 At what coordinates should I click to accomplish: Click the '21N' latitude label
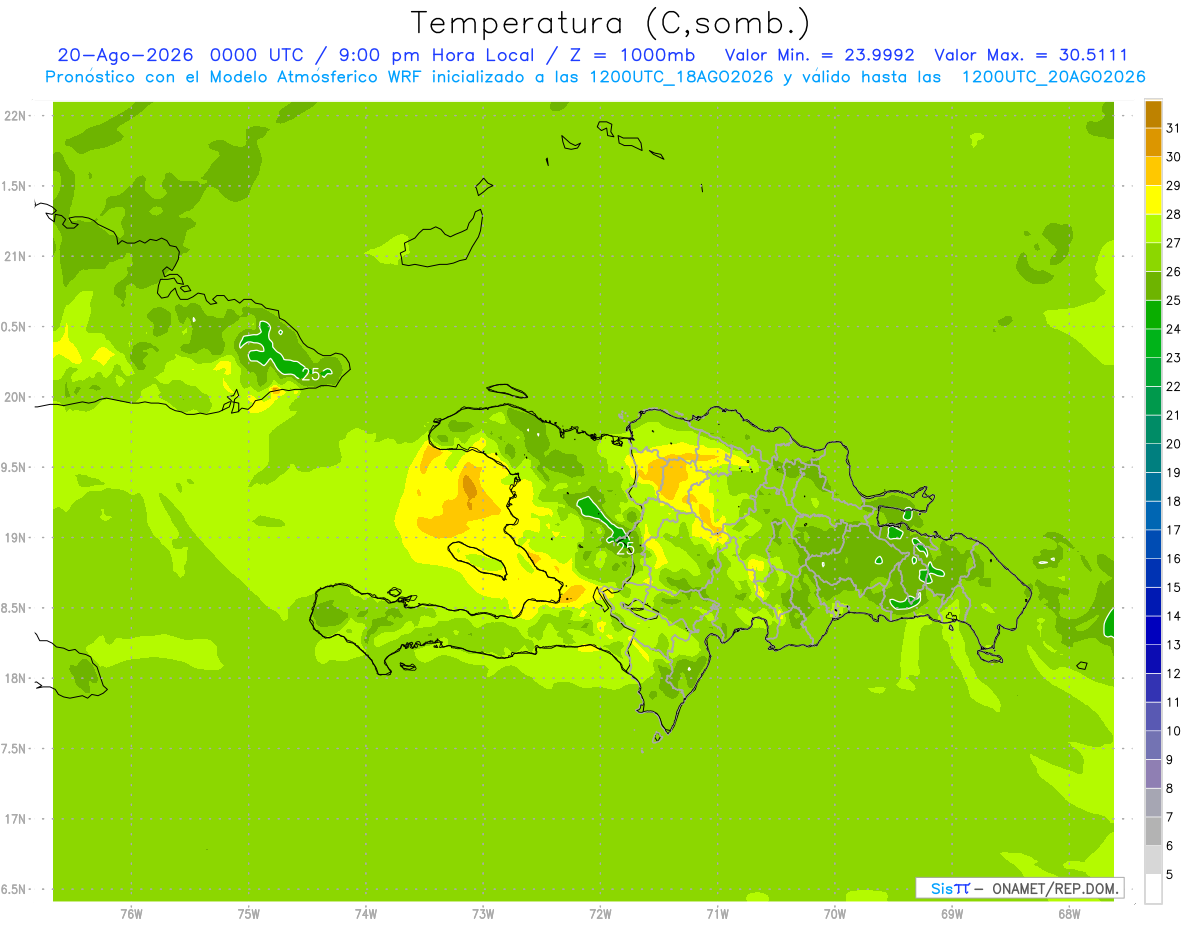tap(16, 256)
